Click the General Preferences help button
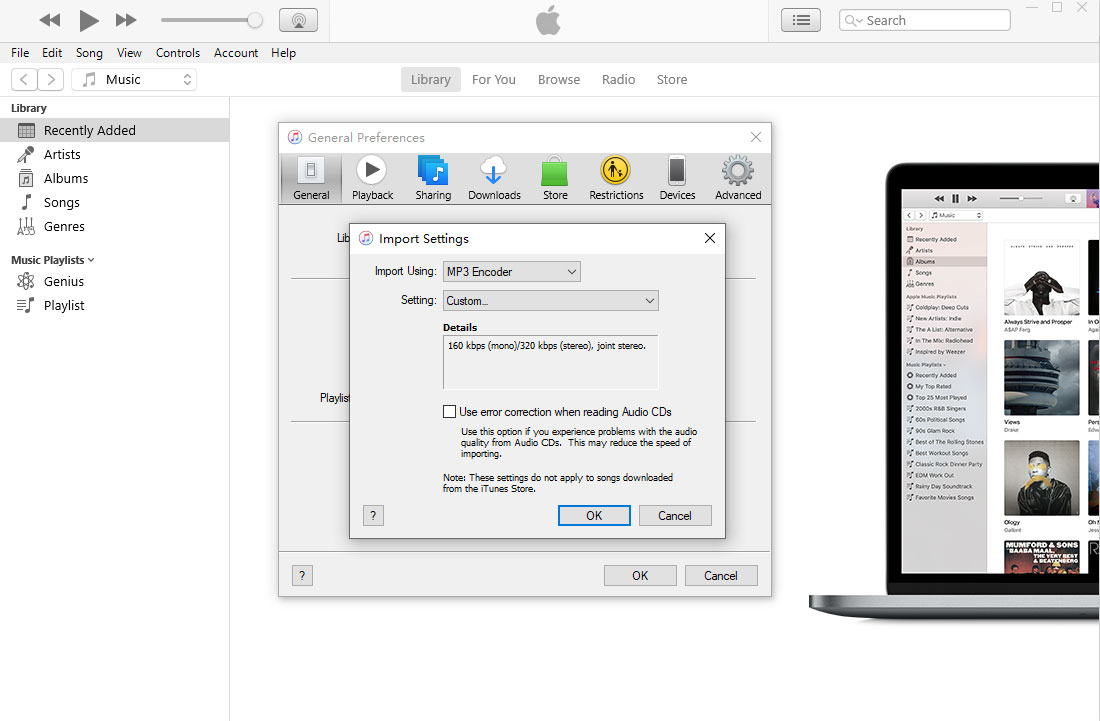Viewport: 1100px width, 721px height. pyautogui.click(x=302, y=576)
